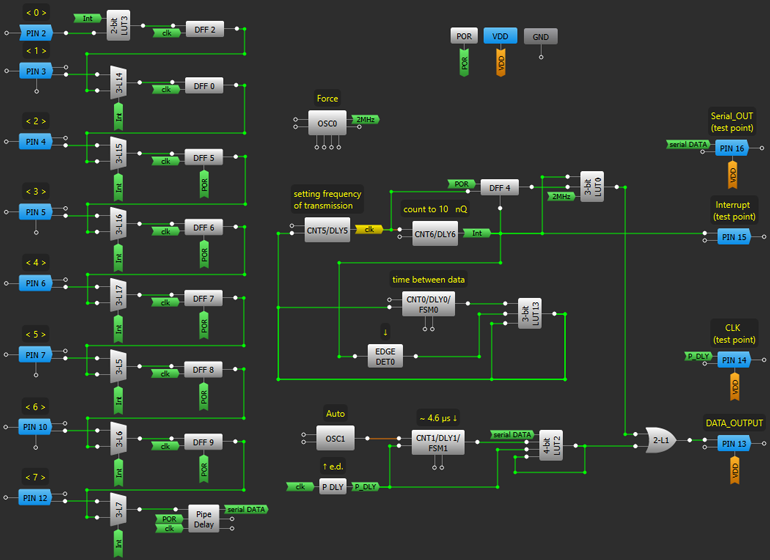Click the EDGE DET0 block

tap(385, 355)
